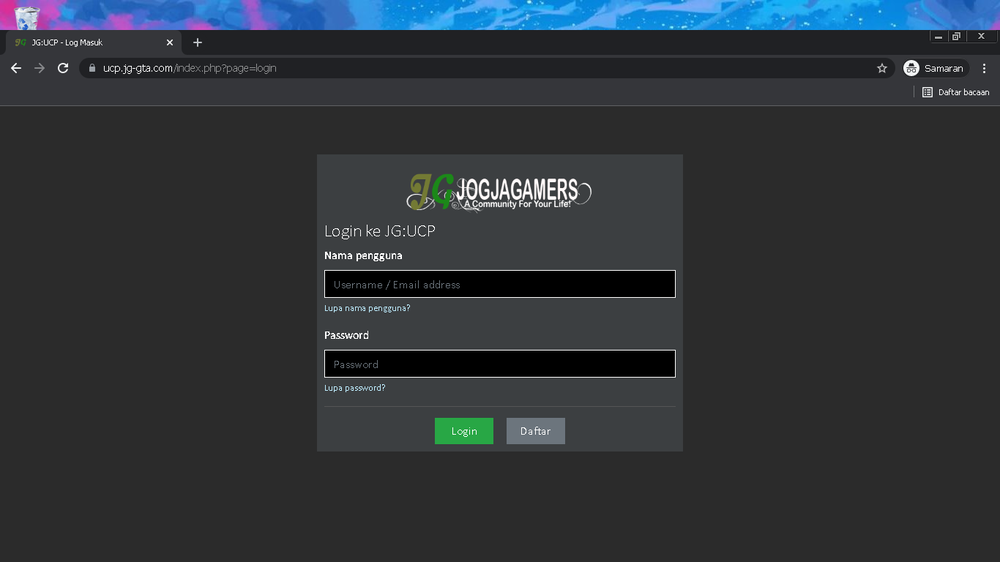The image size is (1000, 562).
Task: Open the Samaran incognito profile button
Action: pos(935,68)
